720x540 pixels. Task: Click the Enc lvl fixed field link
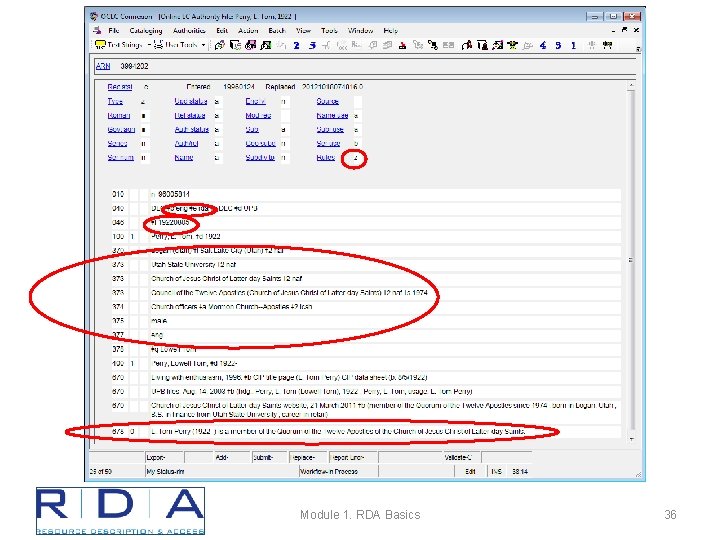click(255, 101)
